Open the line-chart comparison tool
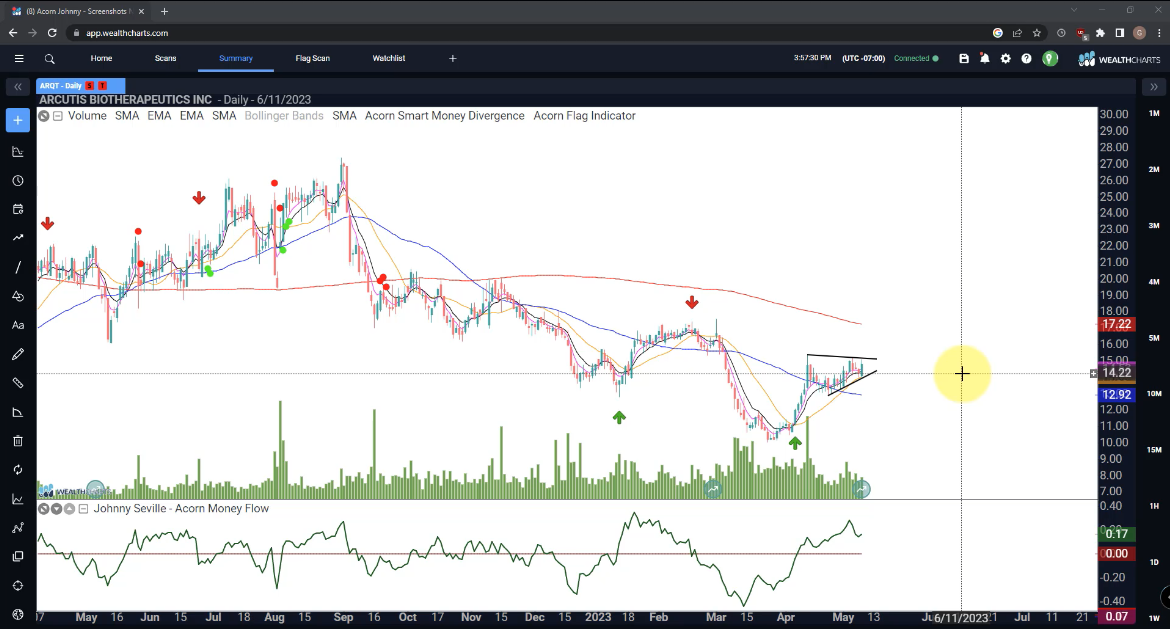 click(x=18, y=498)
